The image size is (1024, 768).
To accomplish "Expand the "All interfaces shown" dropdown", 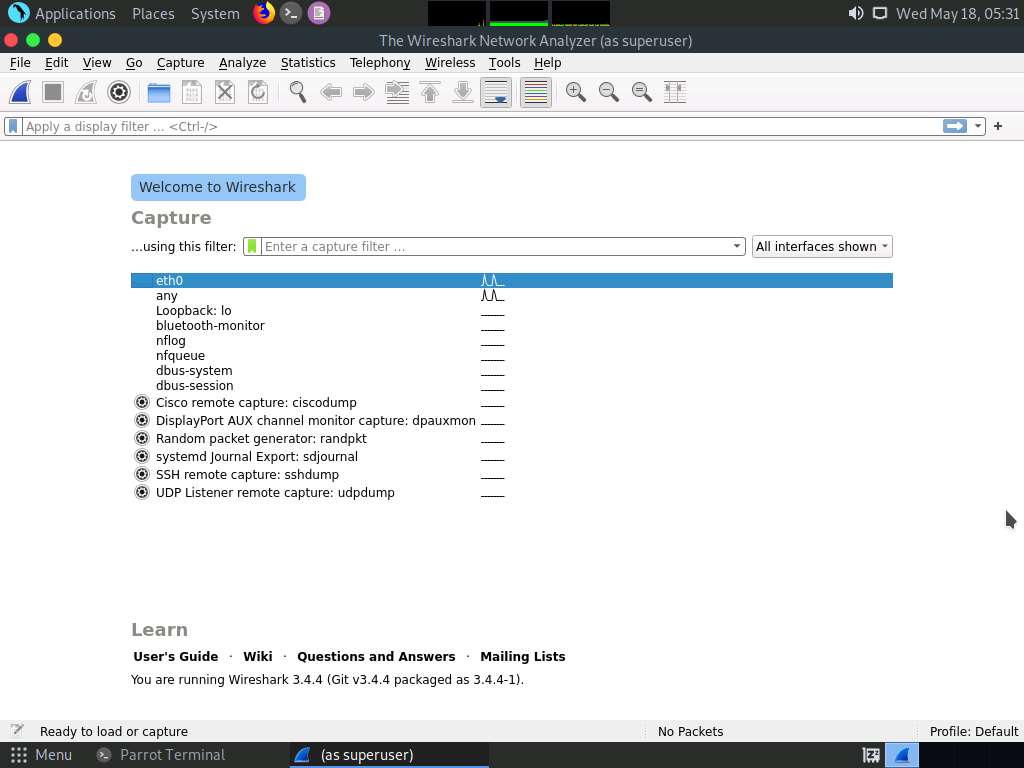I will click(x=821, y=246).
